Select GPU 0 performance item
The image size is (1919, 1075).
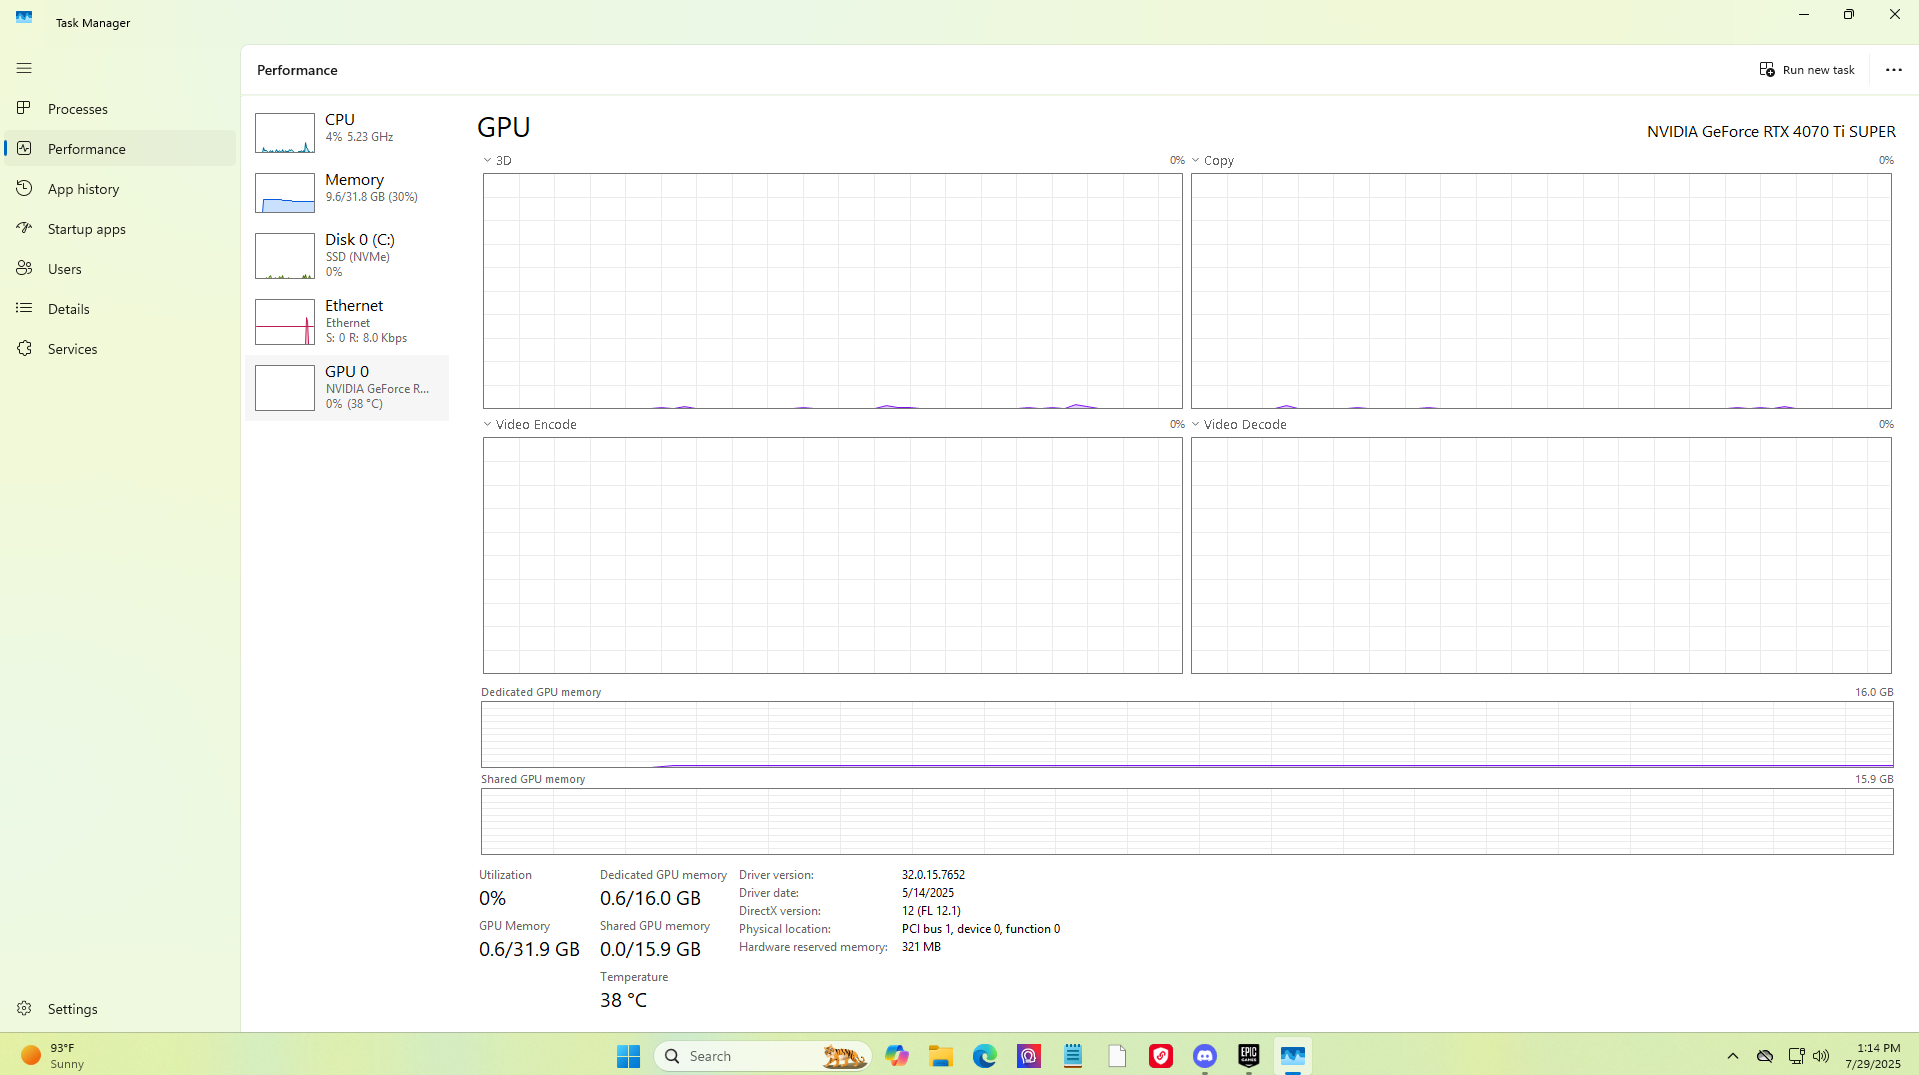[x=347, y=388]
